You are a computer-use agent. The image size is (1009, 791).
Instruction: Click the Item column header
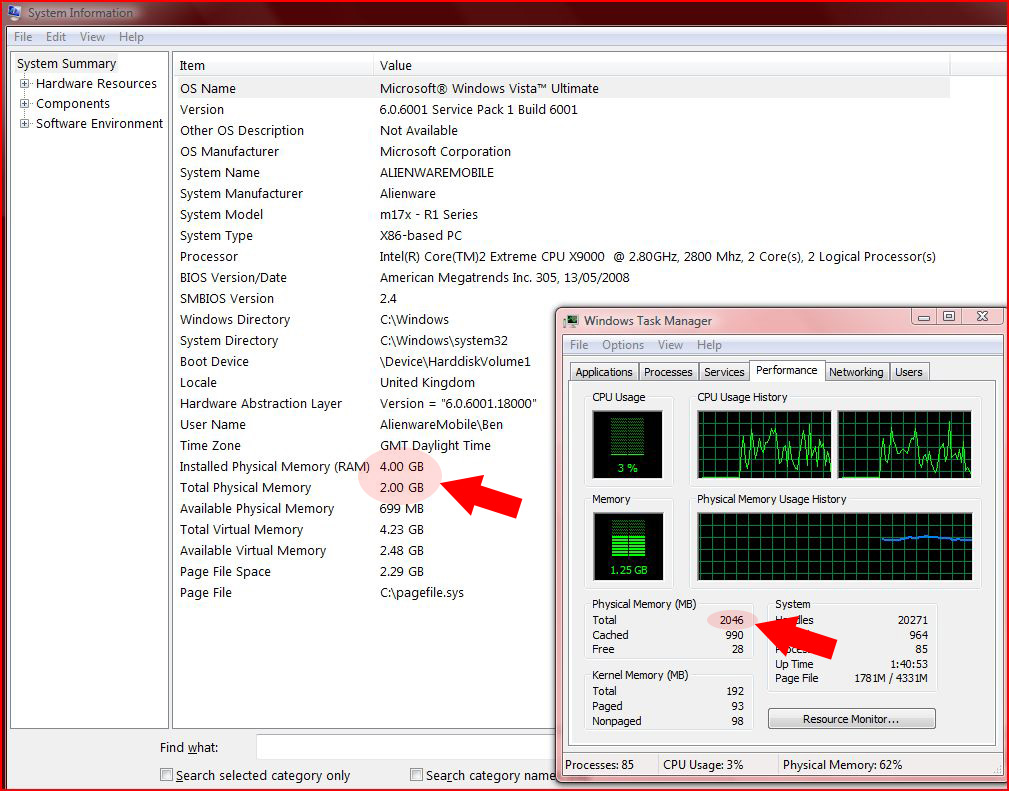[273, 66]
